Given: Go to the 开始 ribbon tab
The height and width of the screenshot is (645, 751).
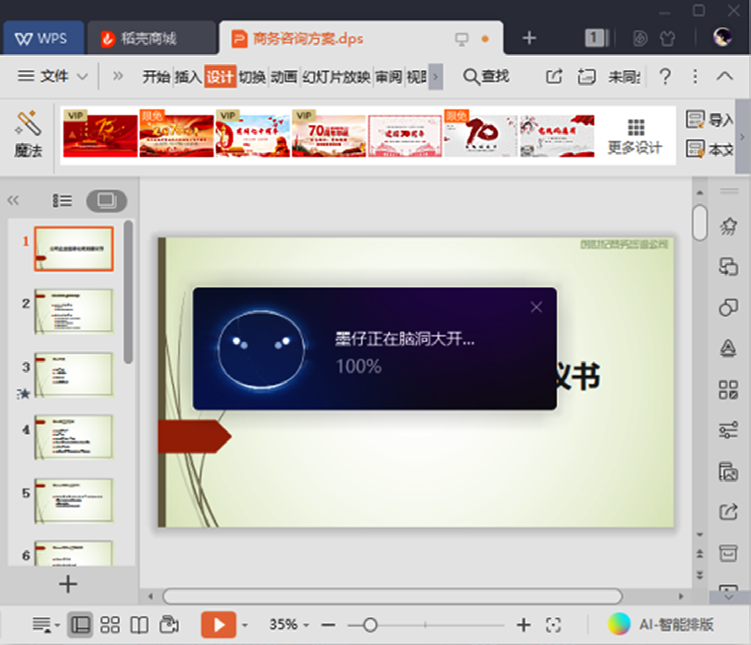Looking at the screenshot, I should [x=156, y=77].
